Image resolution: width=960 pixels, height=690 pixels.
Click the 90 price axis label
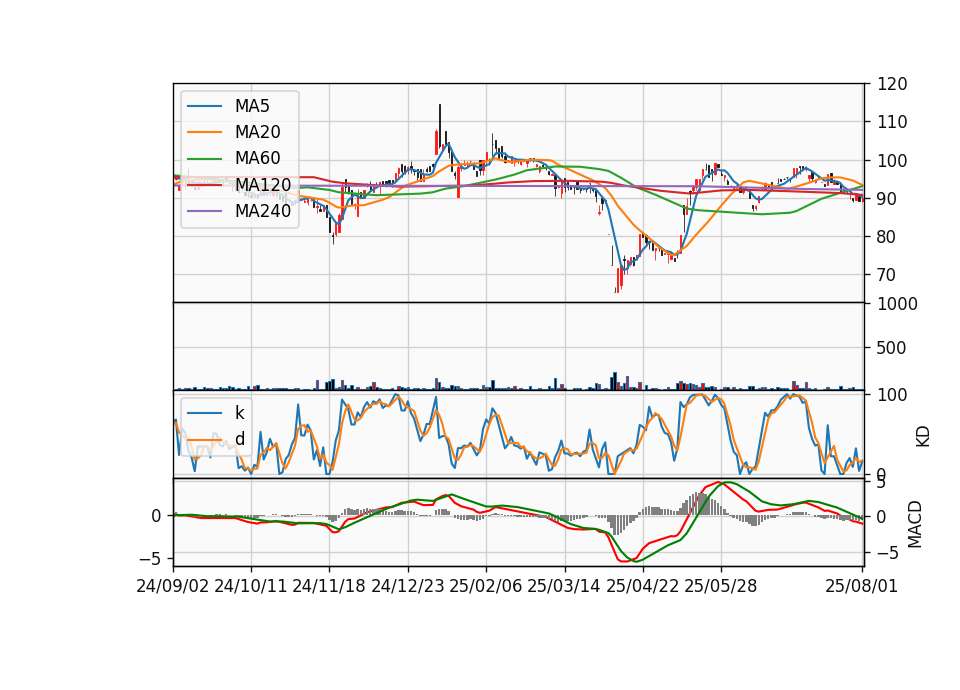[x=887, y=199]
